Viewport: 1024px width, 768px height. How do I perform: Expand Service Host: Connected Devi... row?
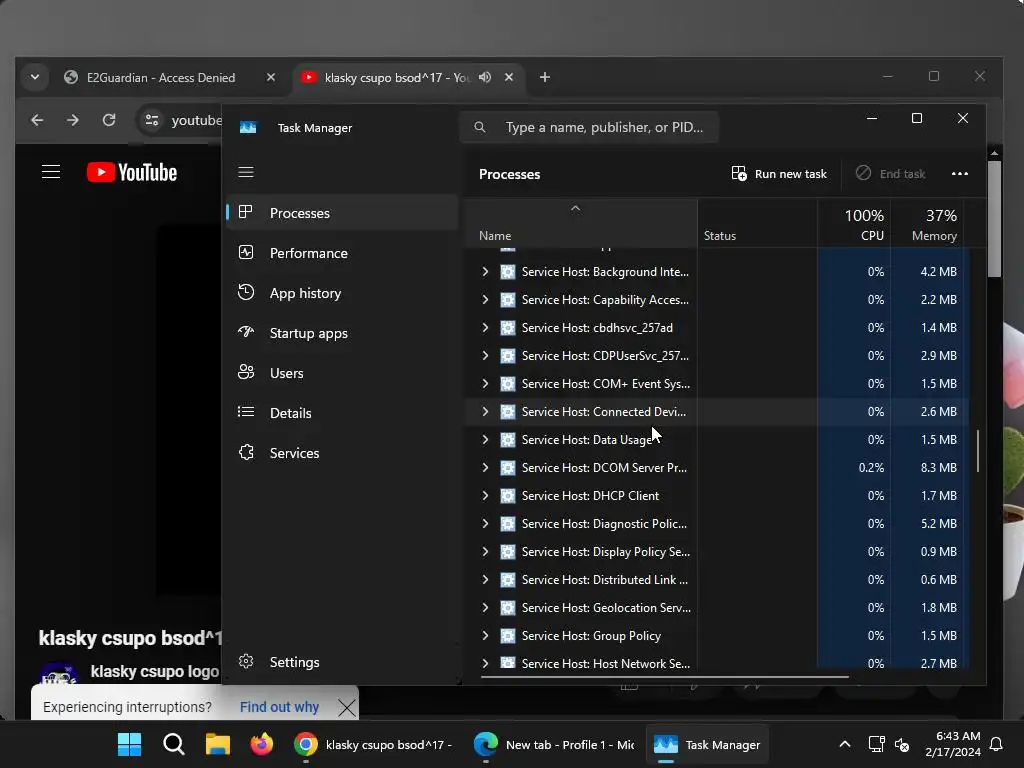coord(485,411)
